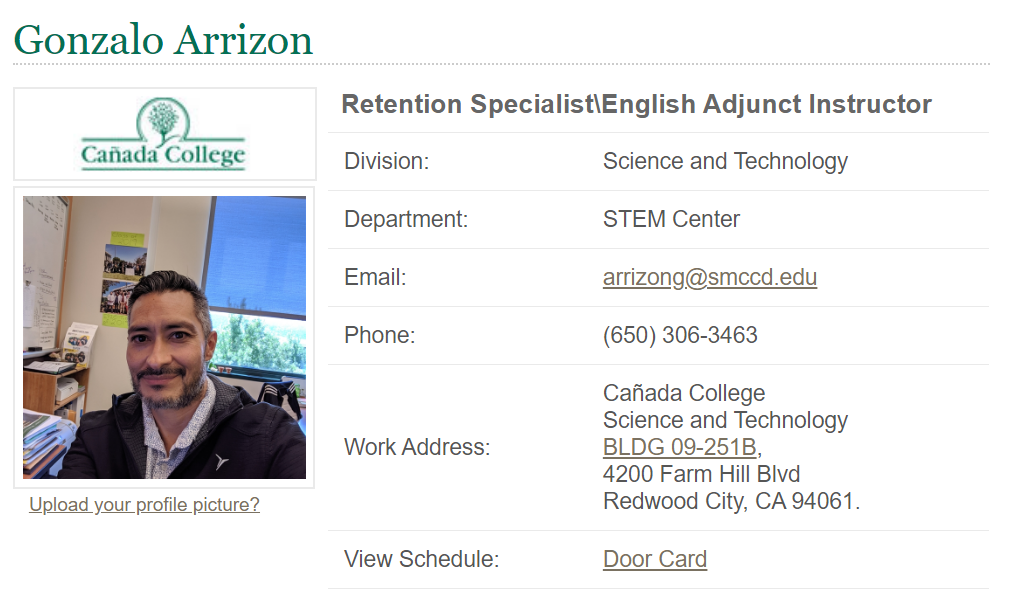Click the phone number (650) 306-3463
Image resolution: width=1016 pixels, height=600 pixels.
[x=680, y=335]
